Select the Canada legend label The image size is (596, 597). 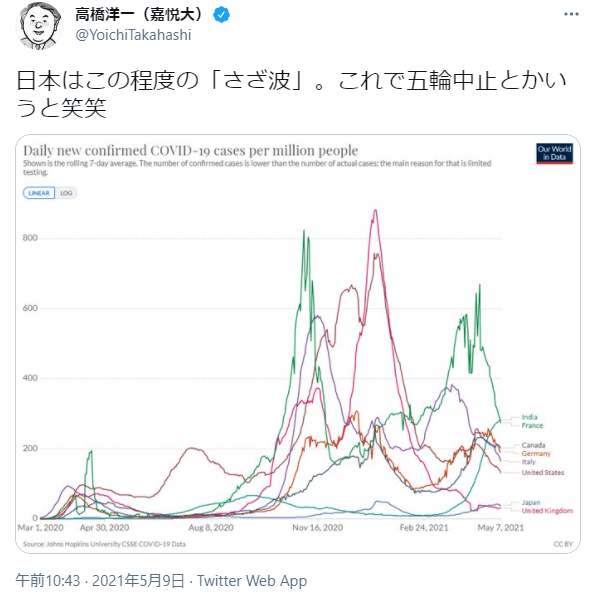coord(533,445)
